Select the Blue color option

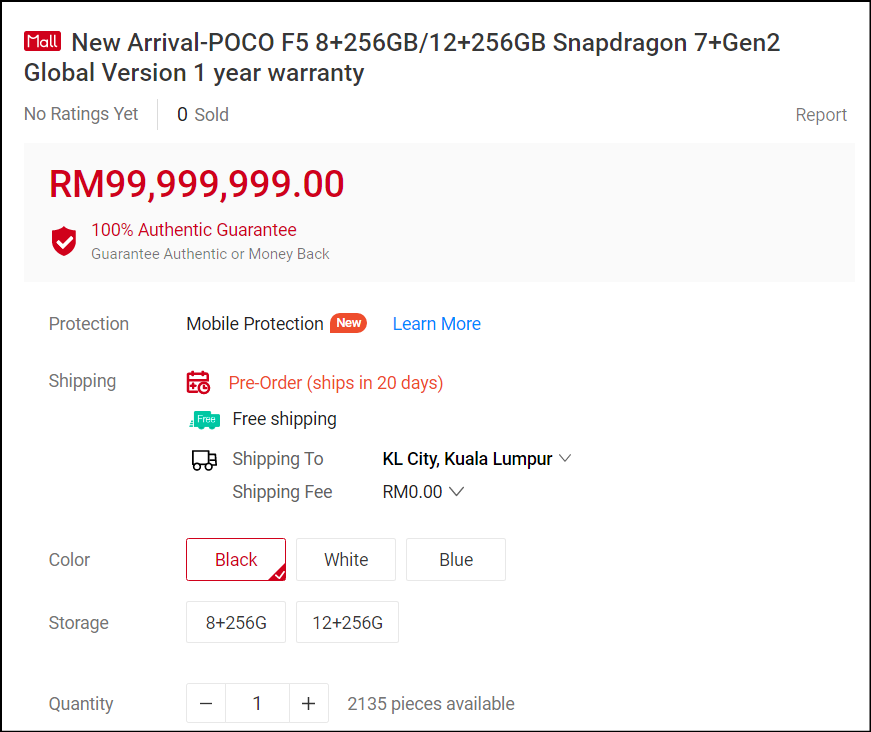(x=456, y=559)
